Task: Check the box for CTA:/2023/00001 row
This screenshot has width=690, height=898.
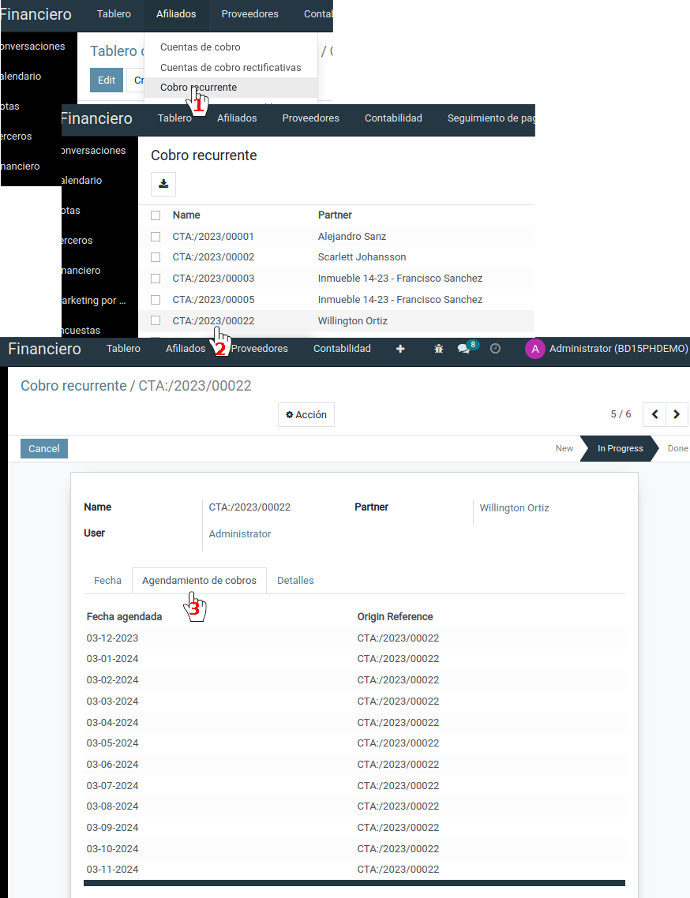Action: point(155,237)
